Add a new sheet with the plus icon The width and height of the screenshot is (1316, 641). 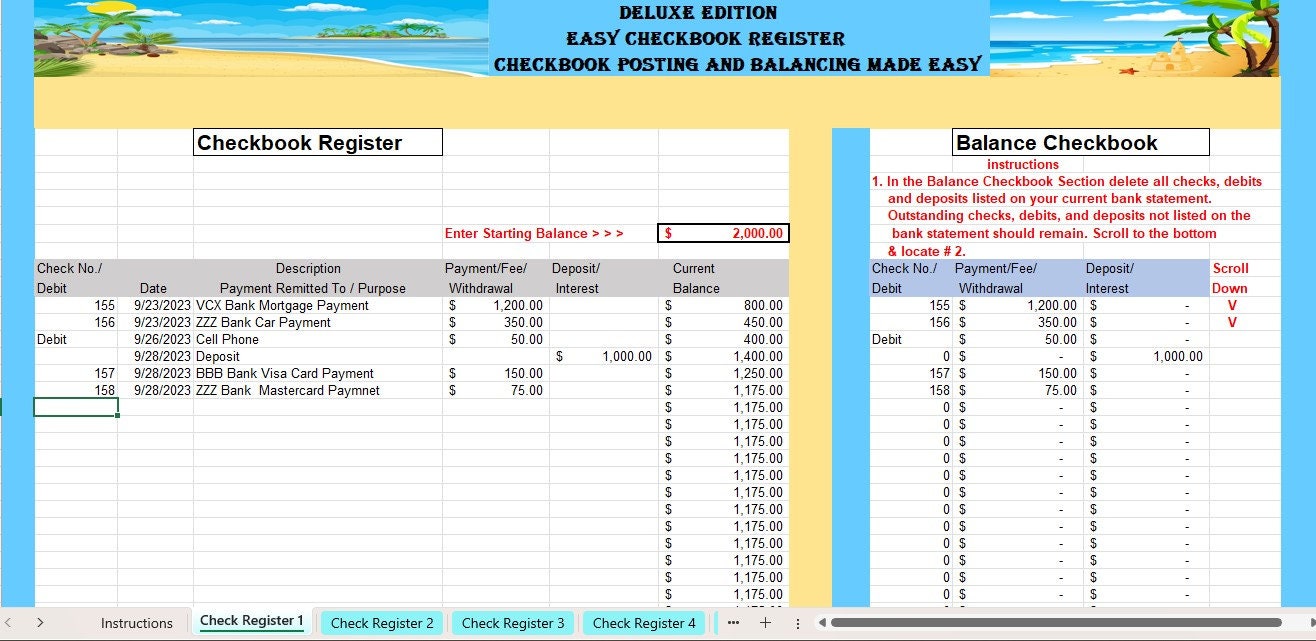[x=764, y=623]
